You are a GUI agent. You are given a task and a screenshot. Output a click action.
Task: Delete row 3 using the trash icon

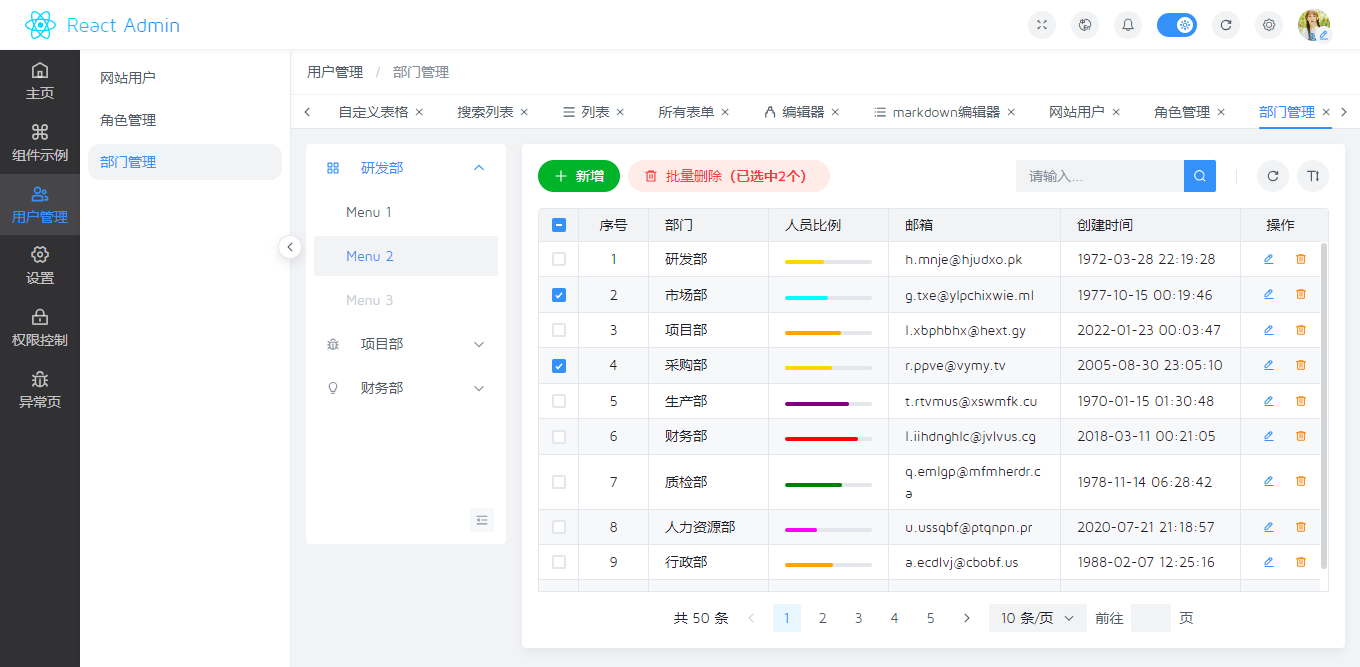(1300, 329)
